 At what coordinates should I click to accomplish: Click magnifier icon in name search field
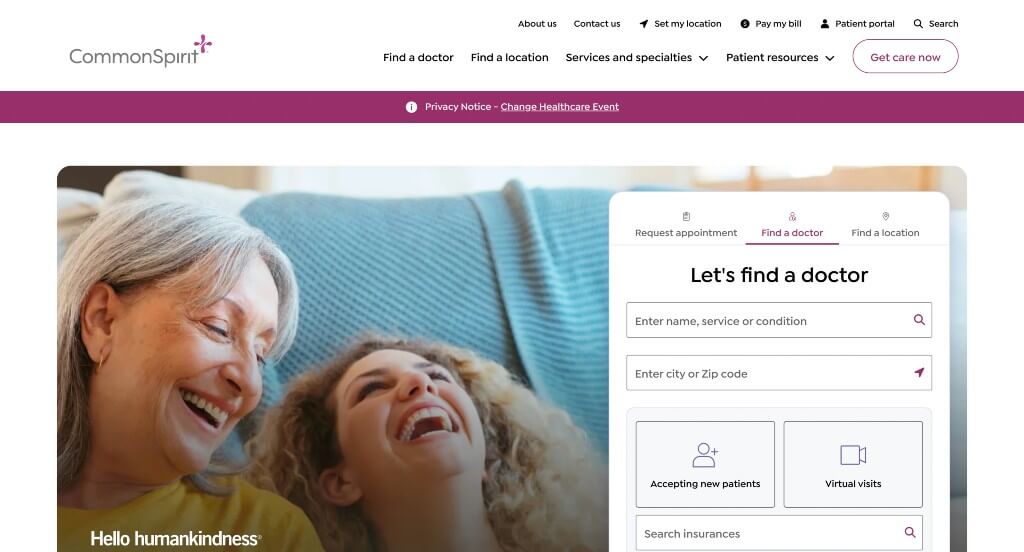[919, 320]
